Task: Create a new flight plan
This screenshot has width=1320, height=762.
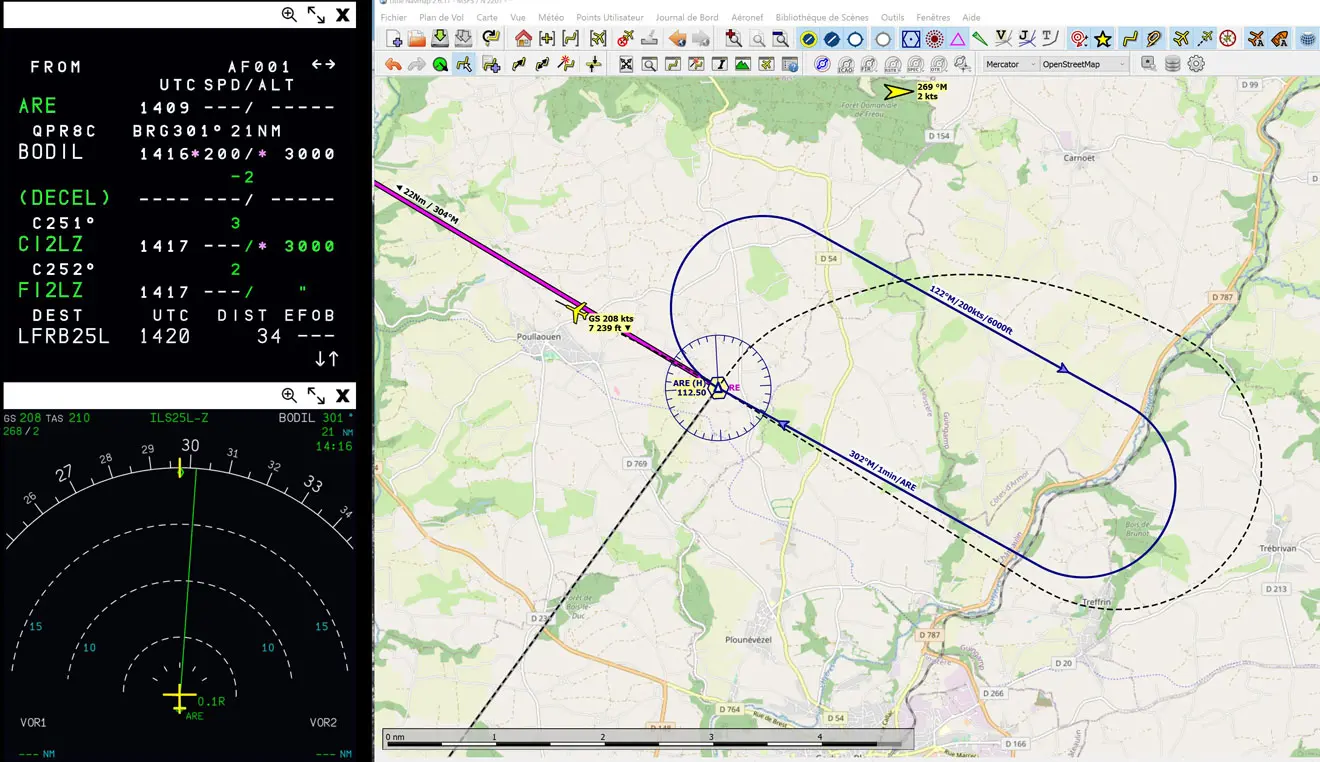Action: click(x=392, y=38)
